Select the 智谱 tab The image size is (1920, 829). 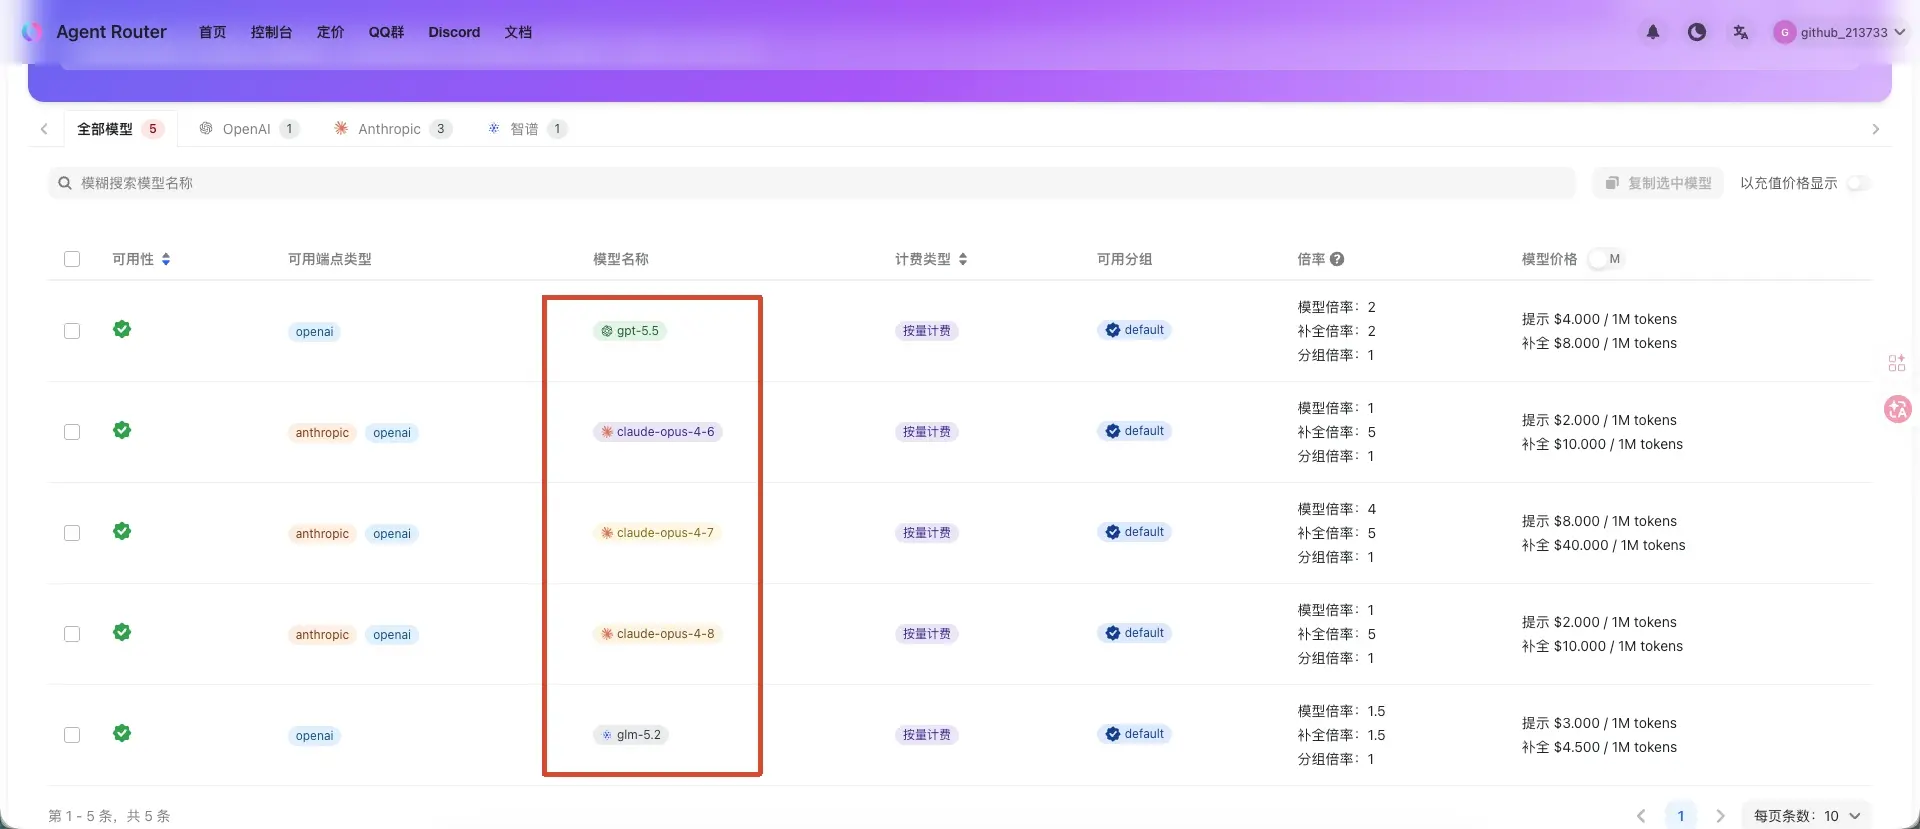pyautogui.click(x=527, y=129)
